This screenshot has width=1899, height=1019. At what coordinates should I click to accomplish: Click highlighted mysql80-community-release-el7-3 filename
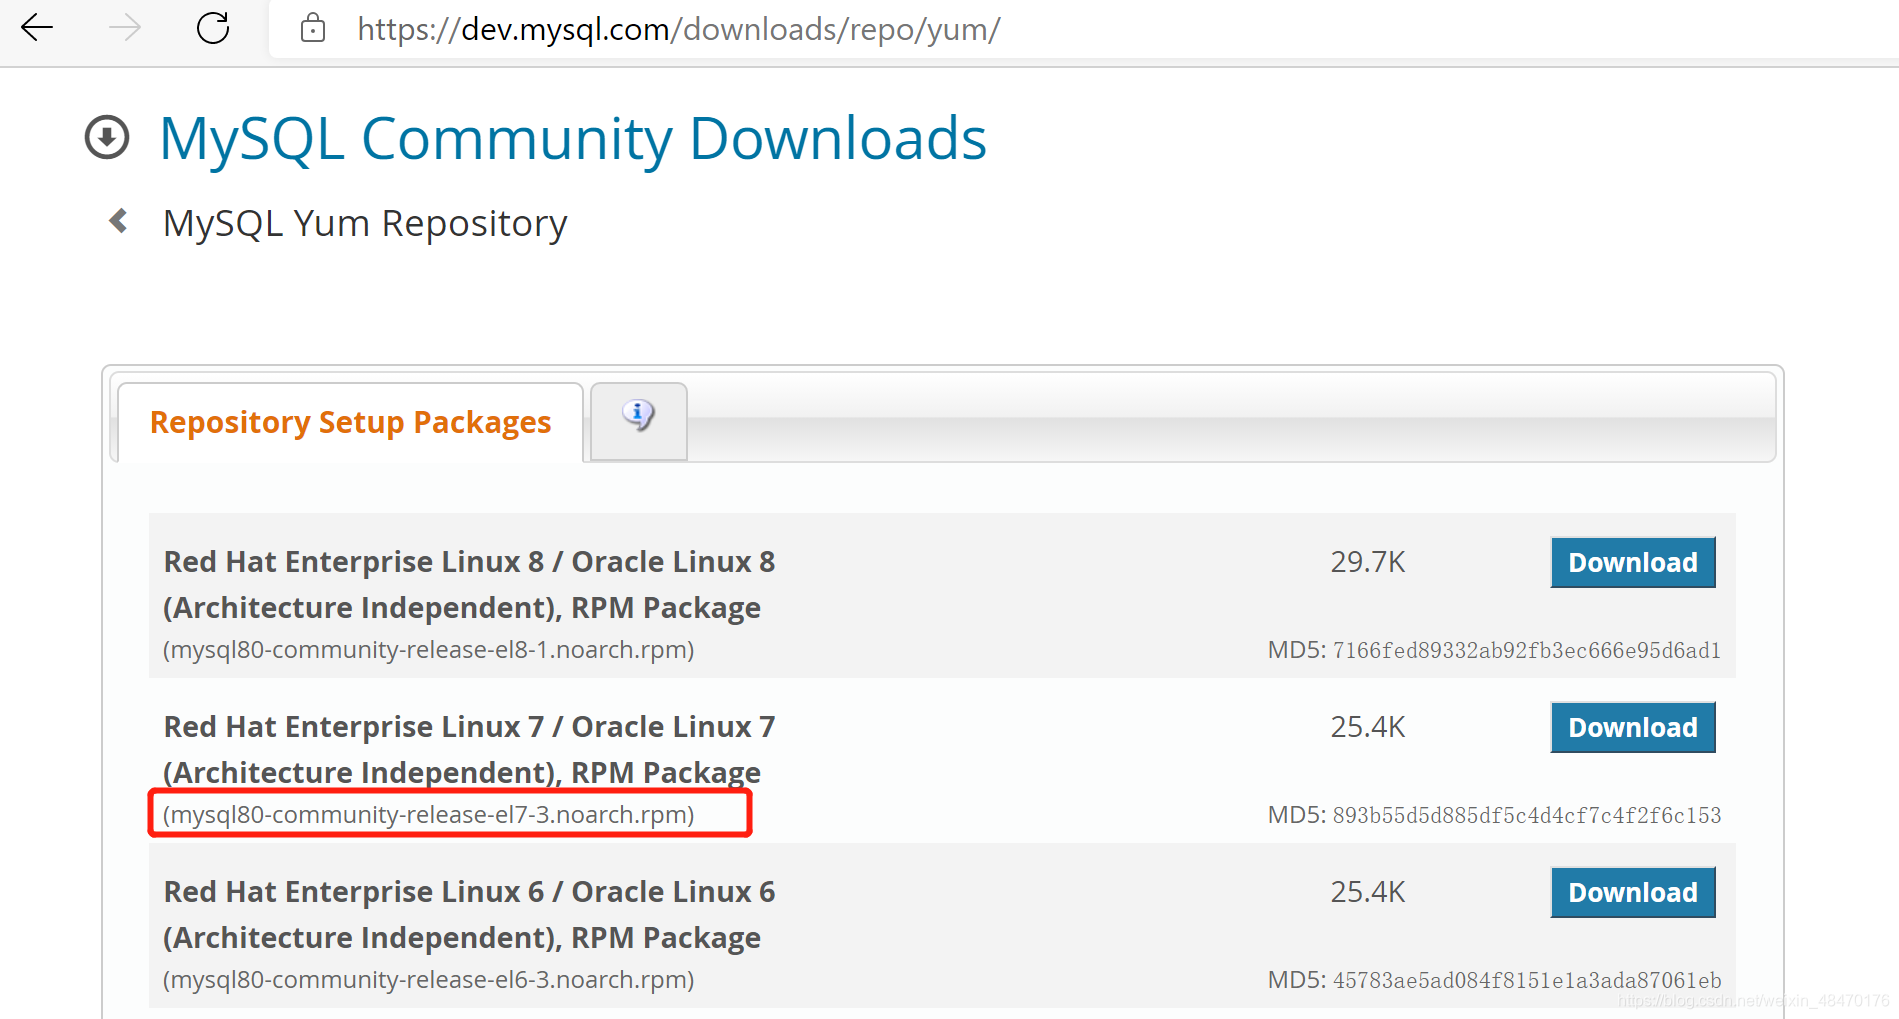tap(428, 814)
